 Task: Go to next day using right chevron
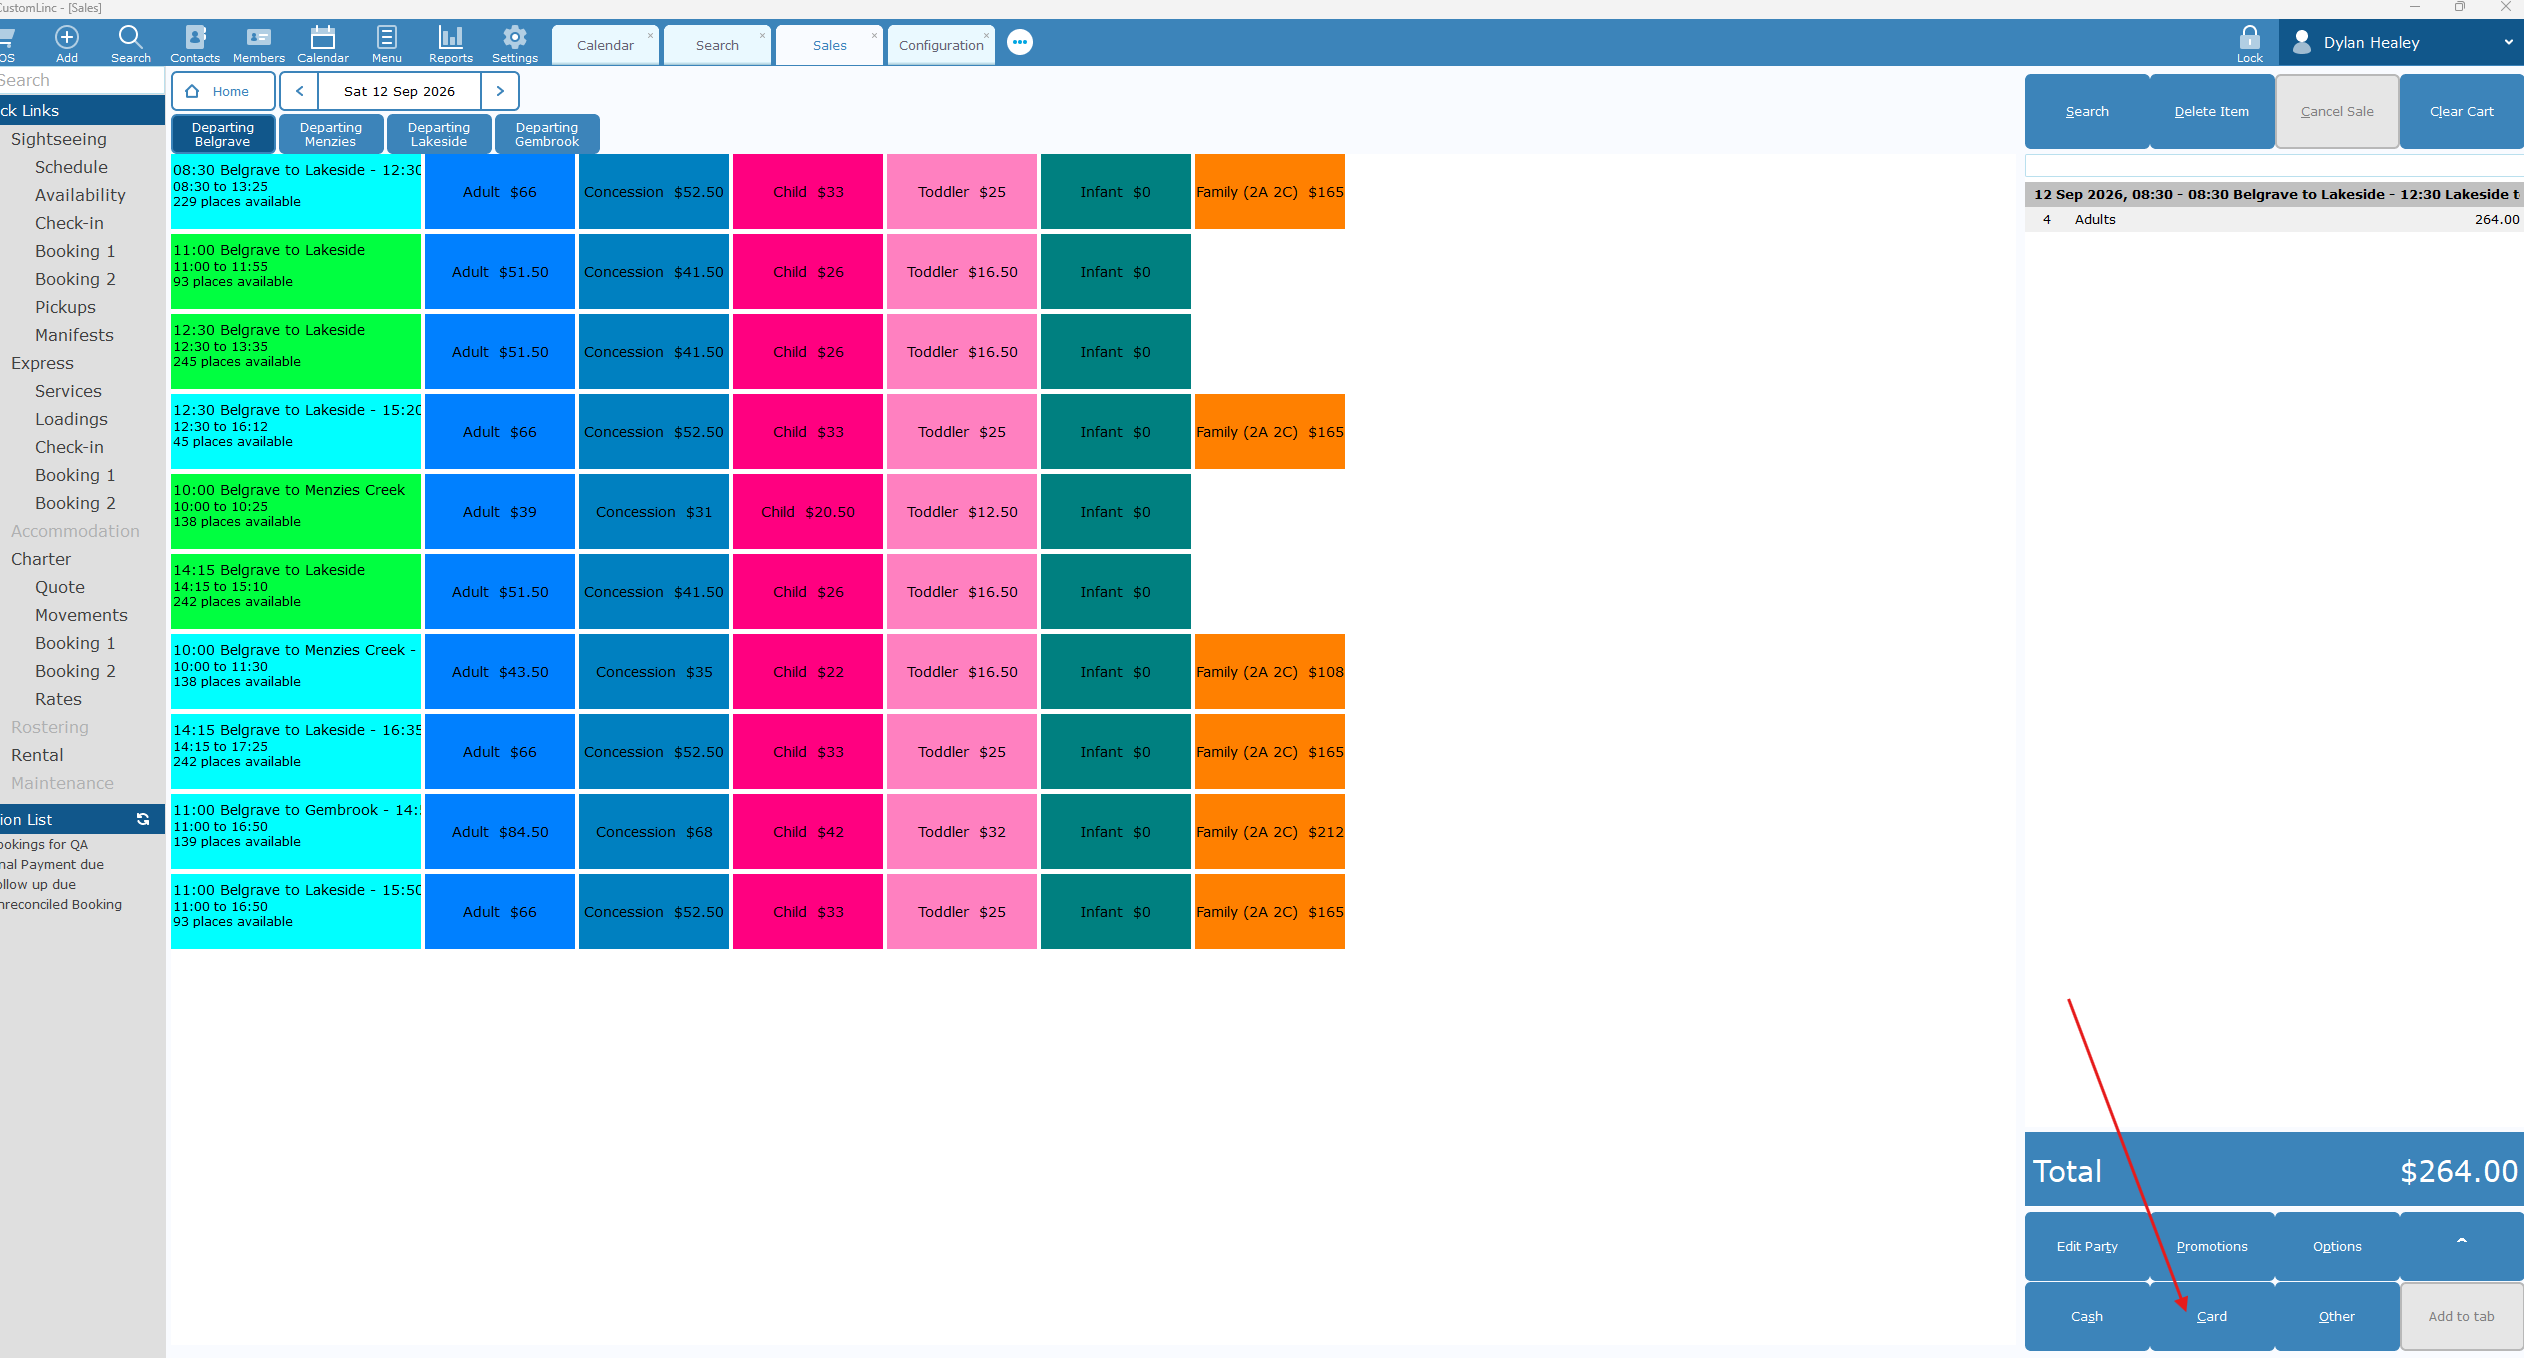click(x=500, y=91)
